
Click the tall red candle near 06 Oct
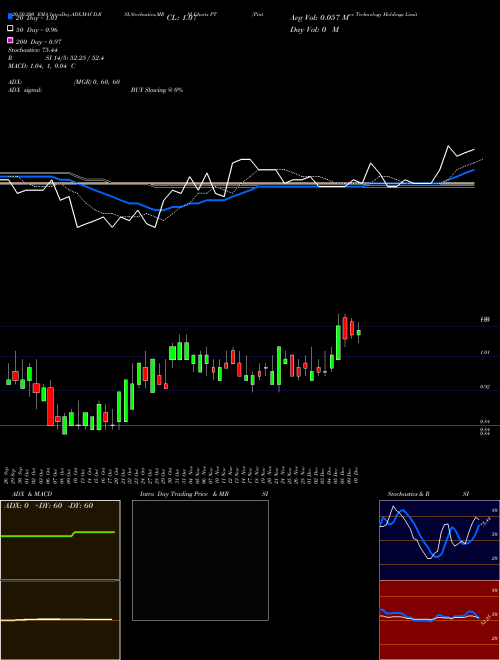click(51, 406)
